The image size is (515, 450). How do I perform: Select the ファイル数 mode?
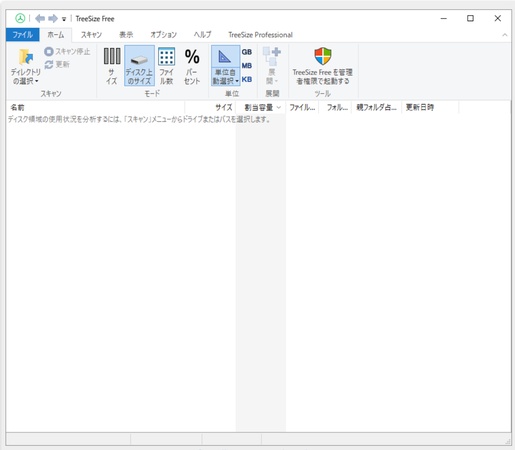pyautogui.click(x=166, y=66)
